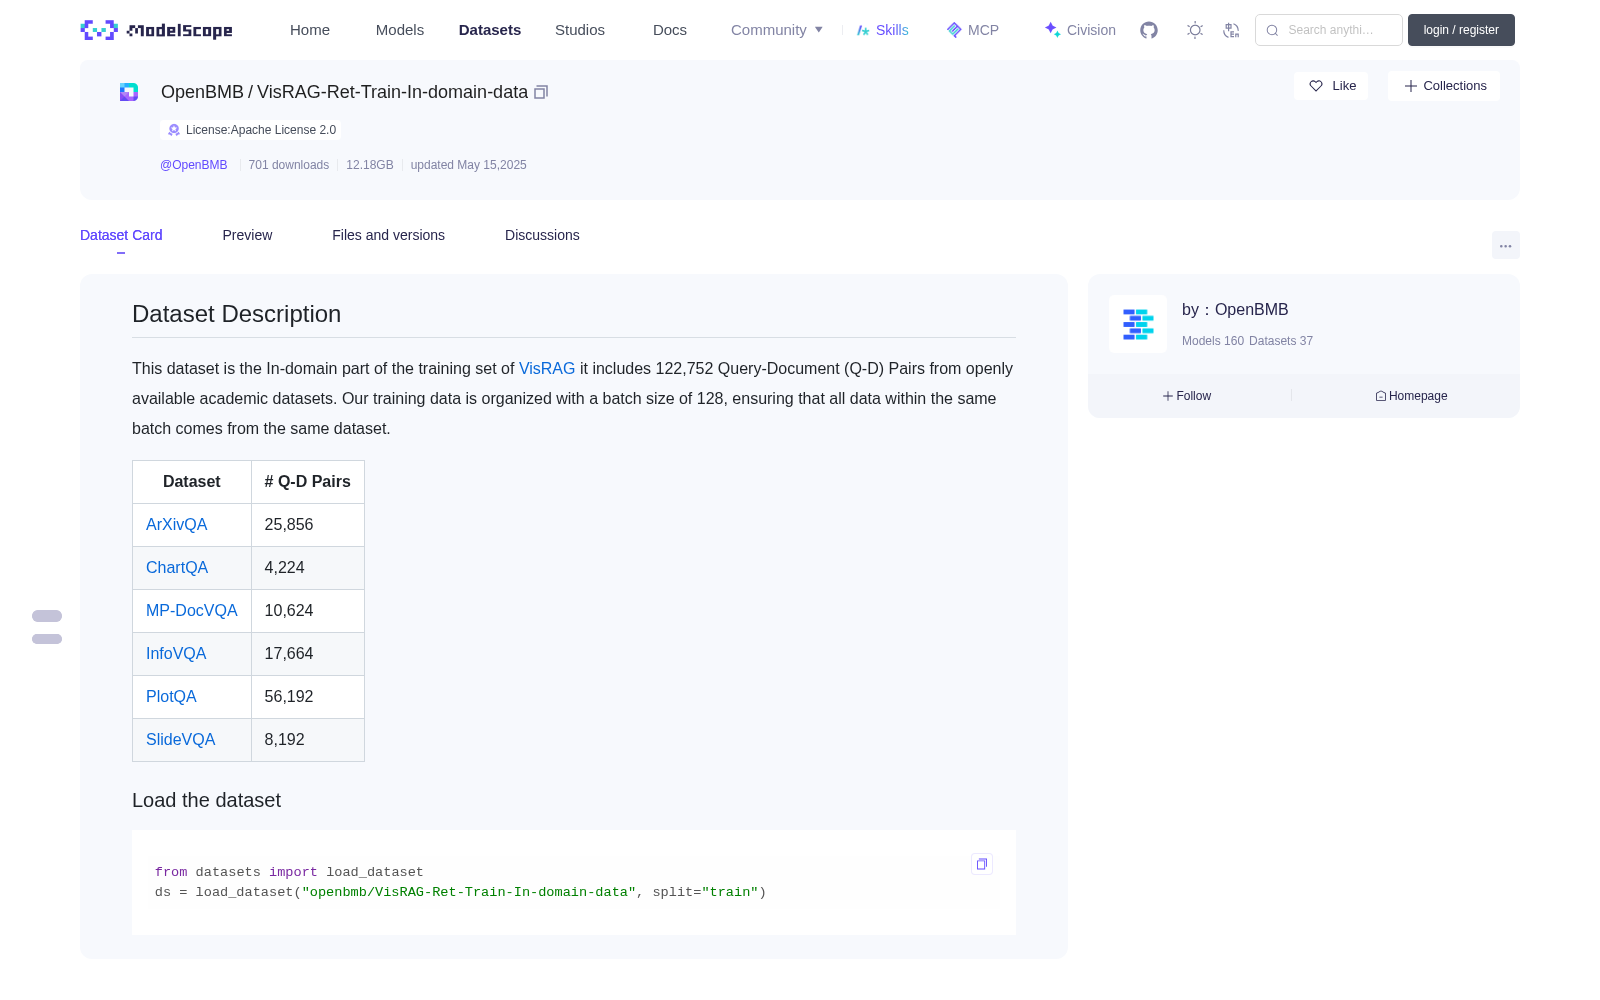Click the table cell '17,664'
1600x1000 pixels.
click(308, 654)
